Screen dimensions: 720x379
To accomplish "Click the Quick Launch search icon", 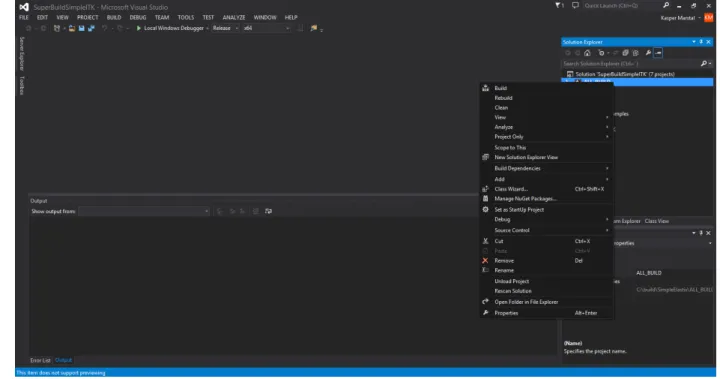I will pos(666,6).
